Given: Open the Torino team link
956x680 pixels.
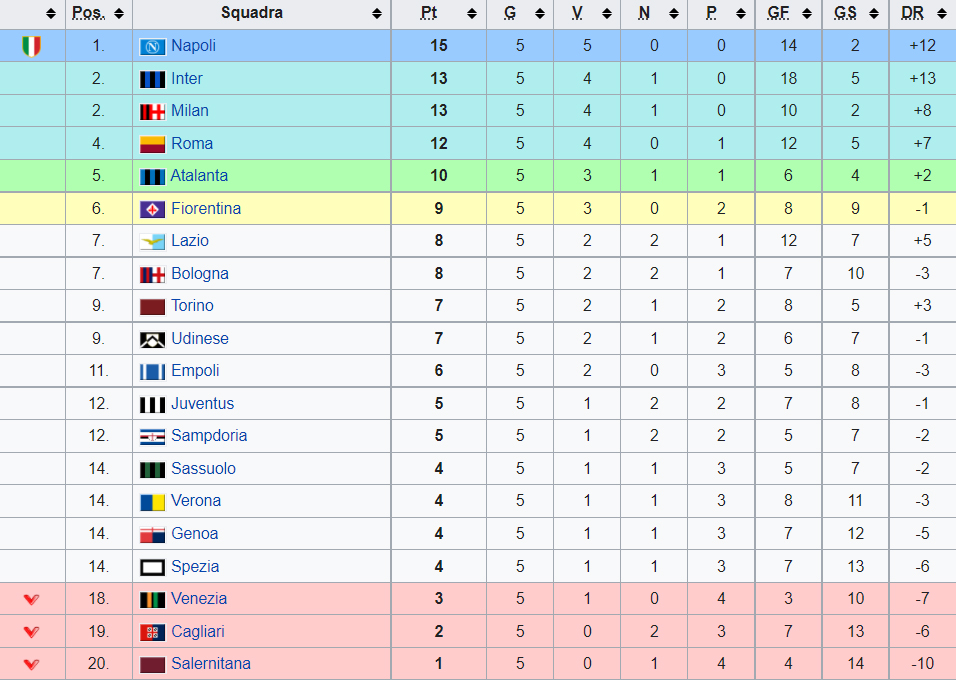Looking at the screenshot, I should click(192, 306).
